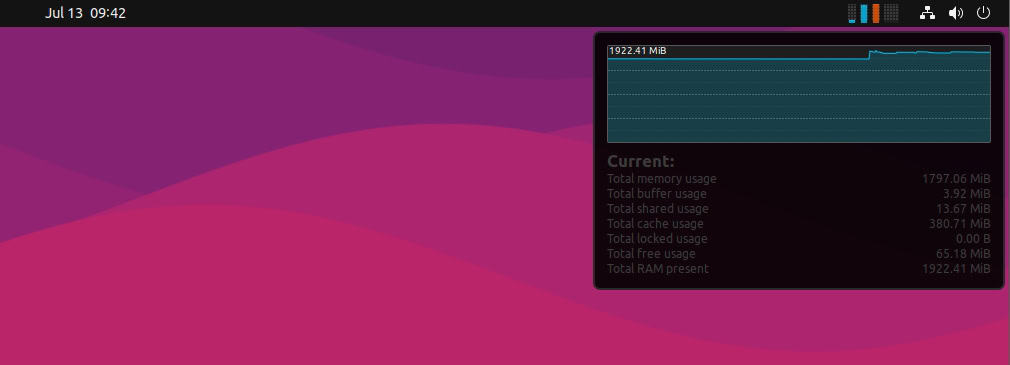1010x365 pixels.
Task: Select the "Total memory usage" label
Action: (x=662, y=179)
